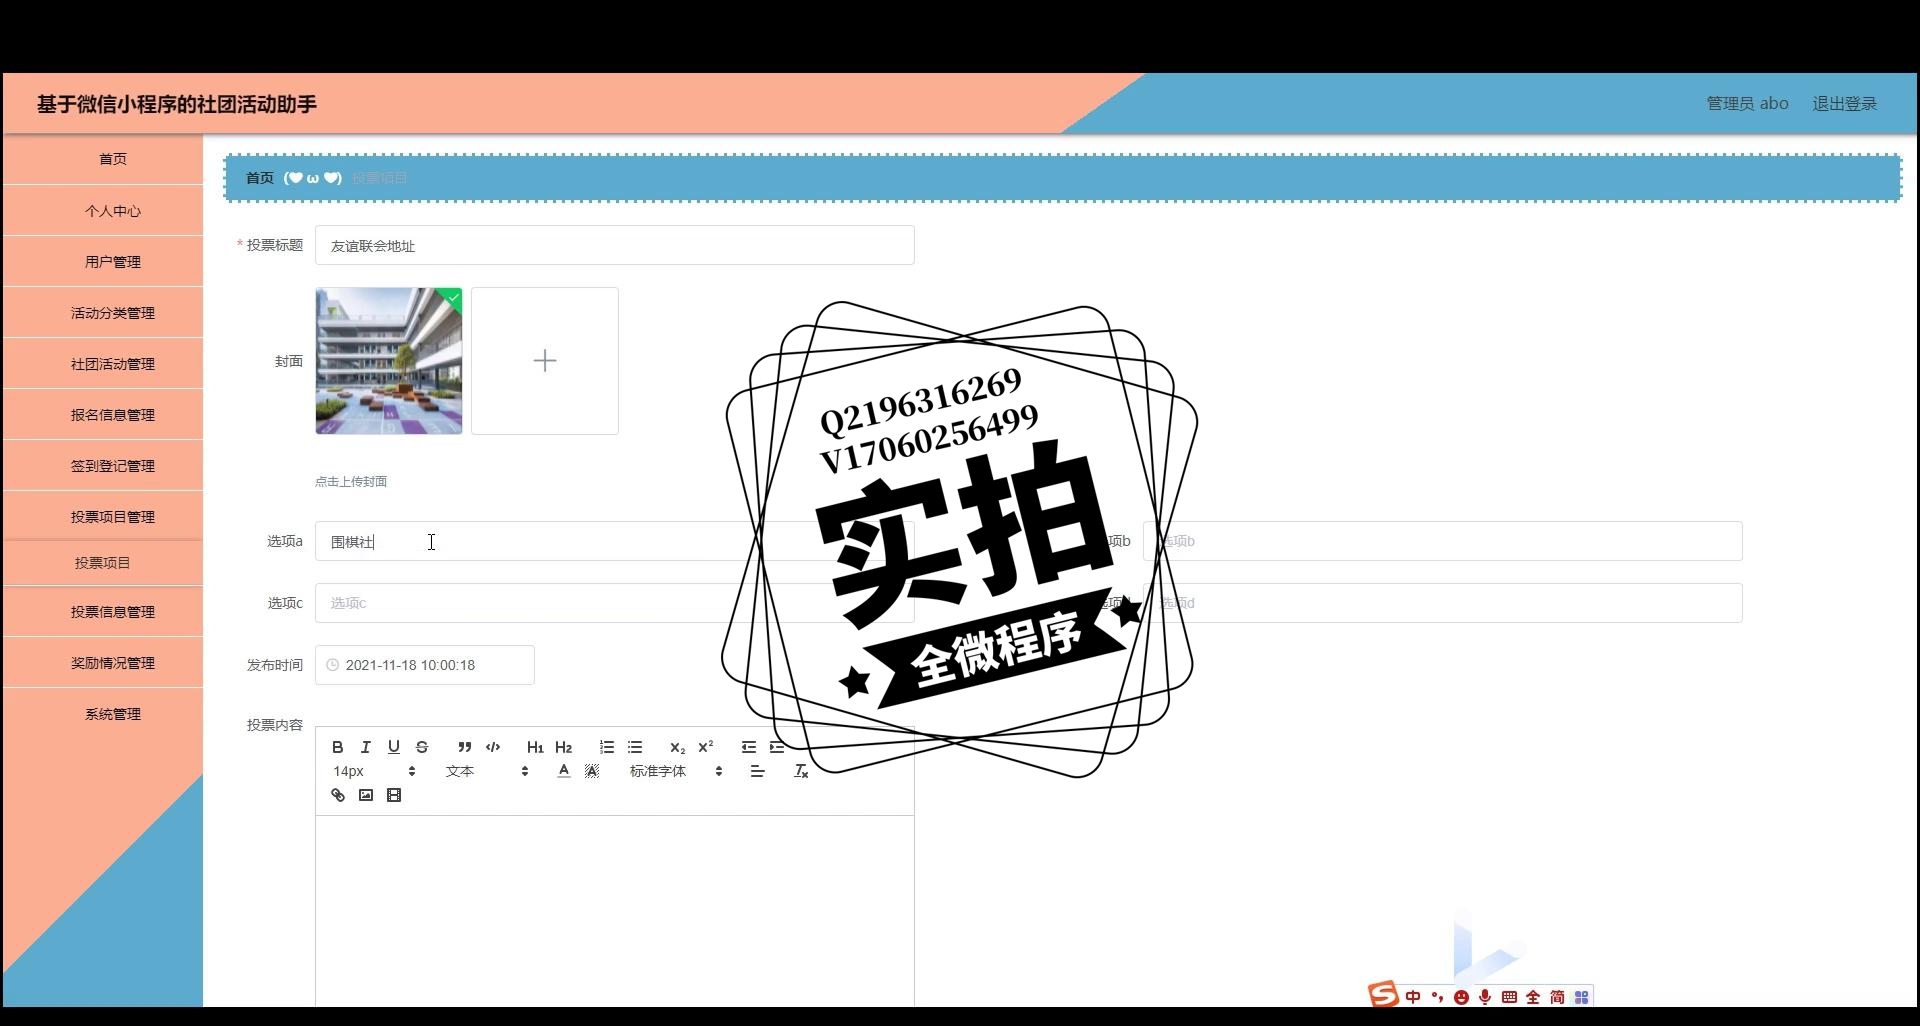Image resolution: width=1920 pixels, height=1026 pixels.
Task: Create an ordered numbered list
Action: (607, 747)
